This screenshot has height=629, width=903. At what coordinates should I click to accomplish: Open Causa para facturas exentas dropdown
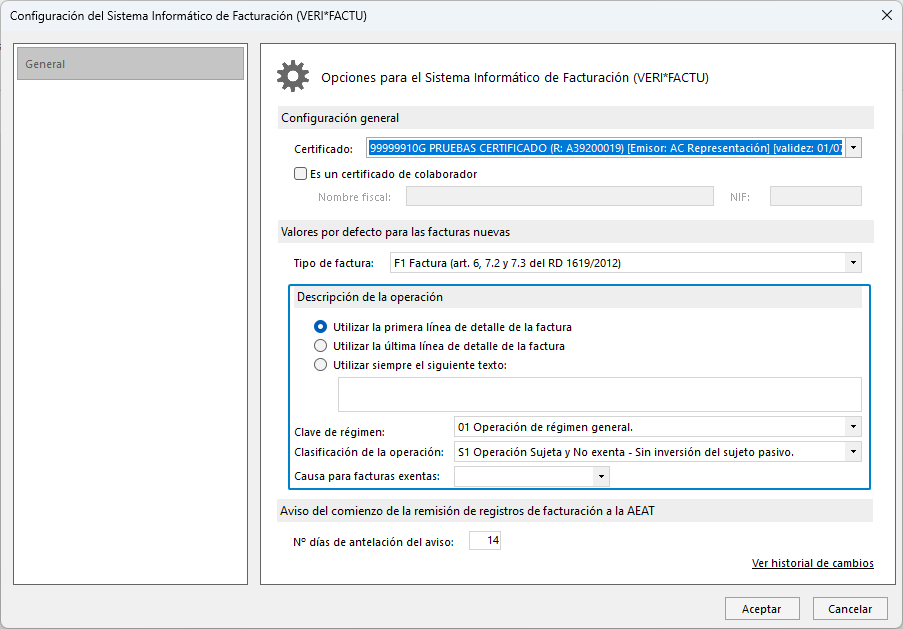[601, 476]
